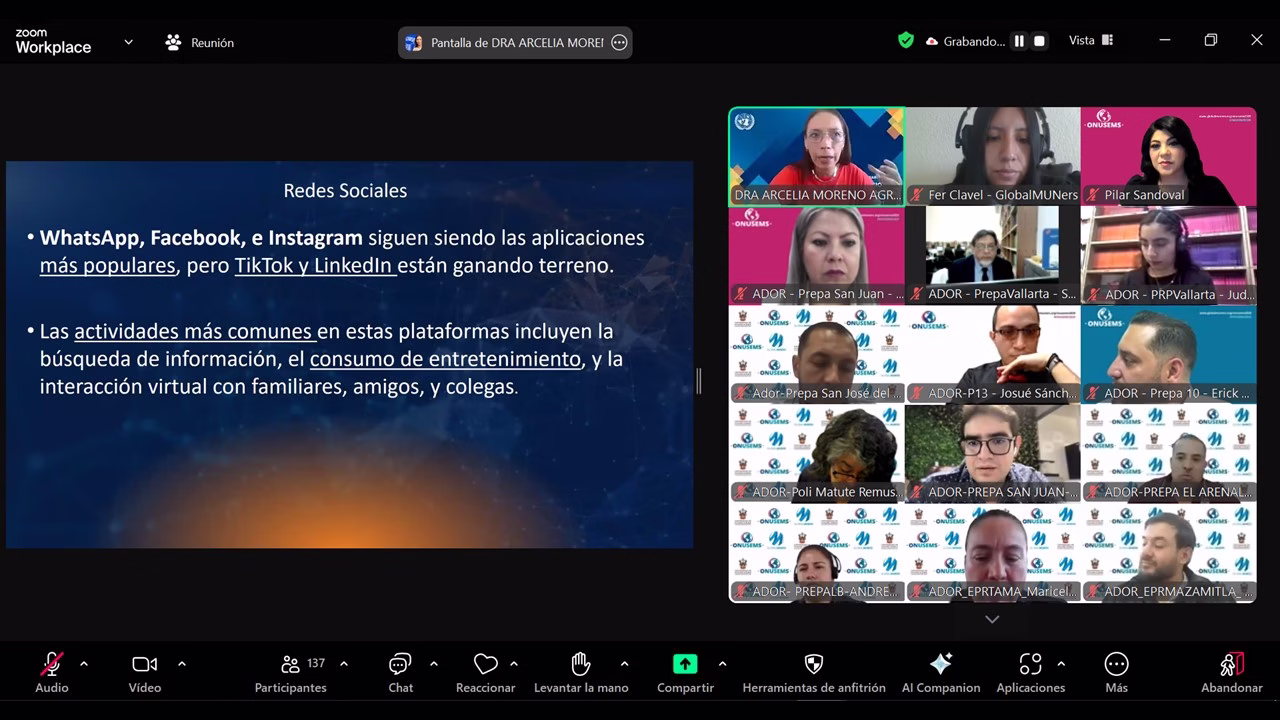The width and height of the screenshot is (1280, 720).
Task: Expand audio options caret
Action: pos(84,663)
